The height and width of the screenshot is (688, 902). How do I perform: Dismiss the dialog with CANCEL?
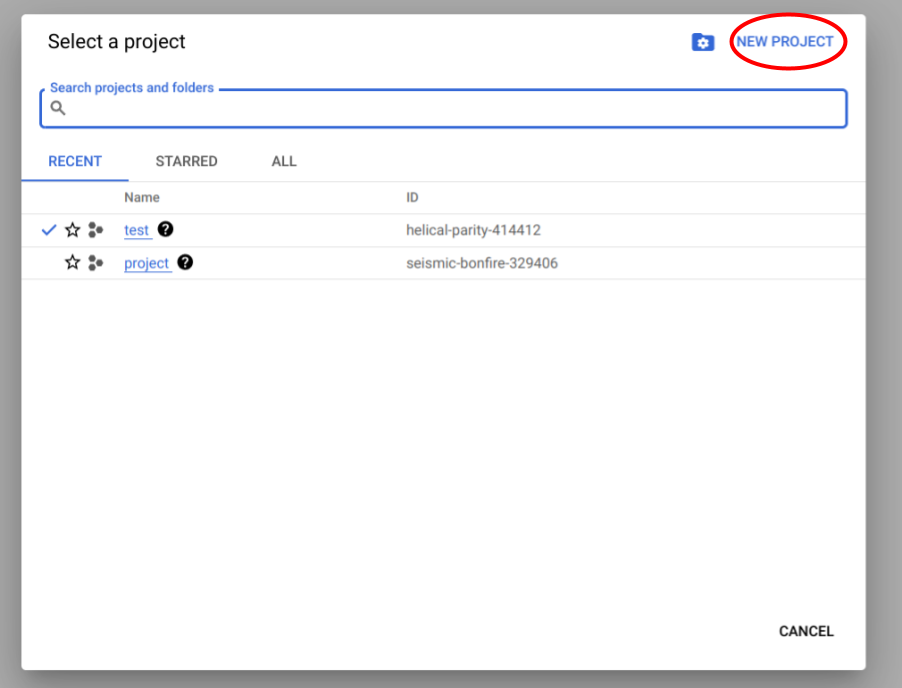806,631
